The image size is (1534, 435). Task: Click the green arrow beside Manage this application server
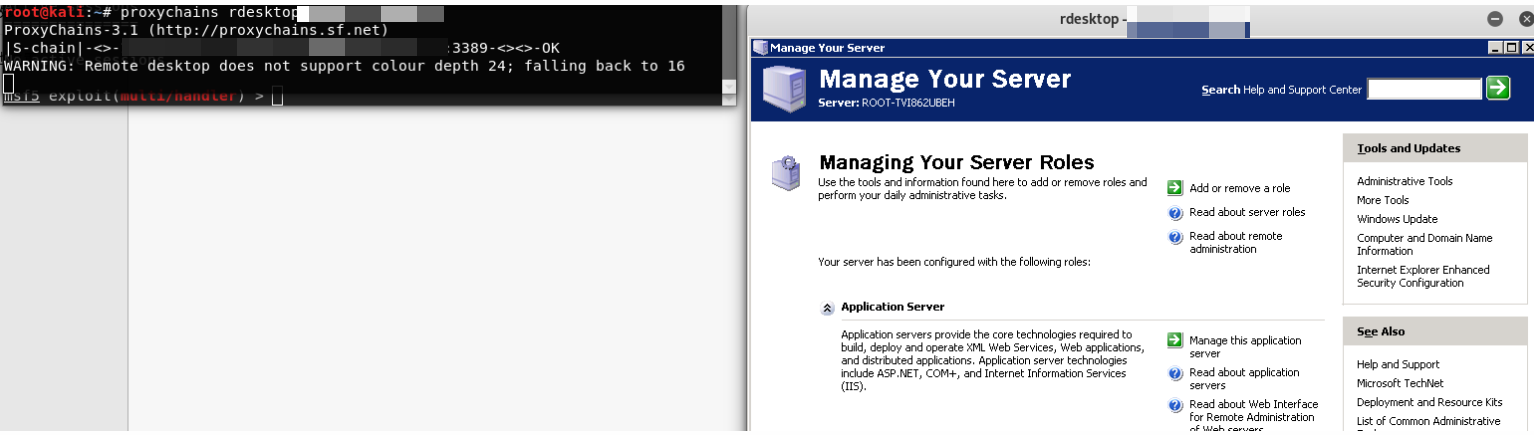click(x=1175, y=341)
